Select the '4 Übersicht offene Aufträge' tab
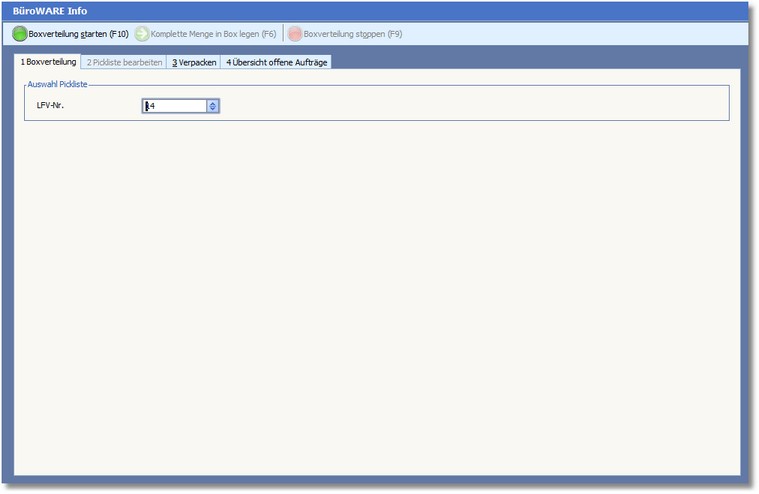The height and width of the screenshot is (494, 759). [x=275, y=62]
